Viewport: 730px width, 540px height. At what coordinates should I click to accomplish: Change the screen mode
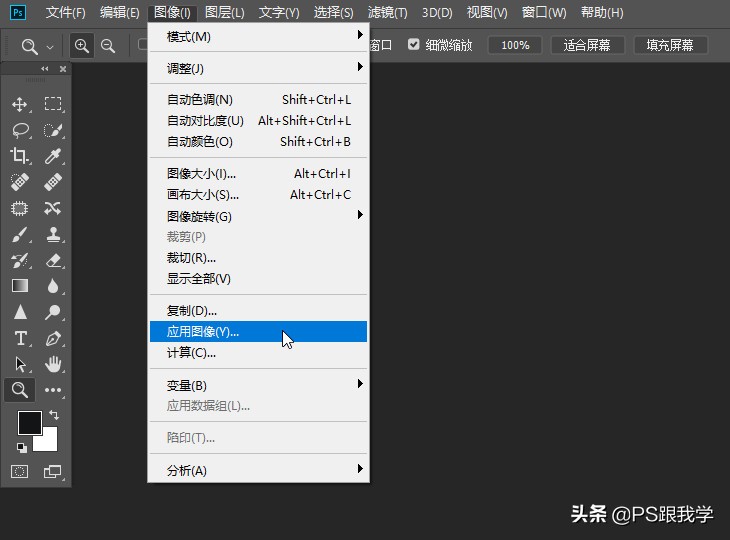tap(52, 472)
